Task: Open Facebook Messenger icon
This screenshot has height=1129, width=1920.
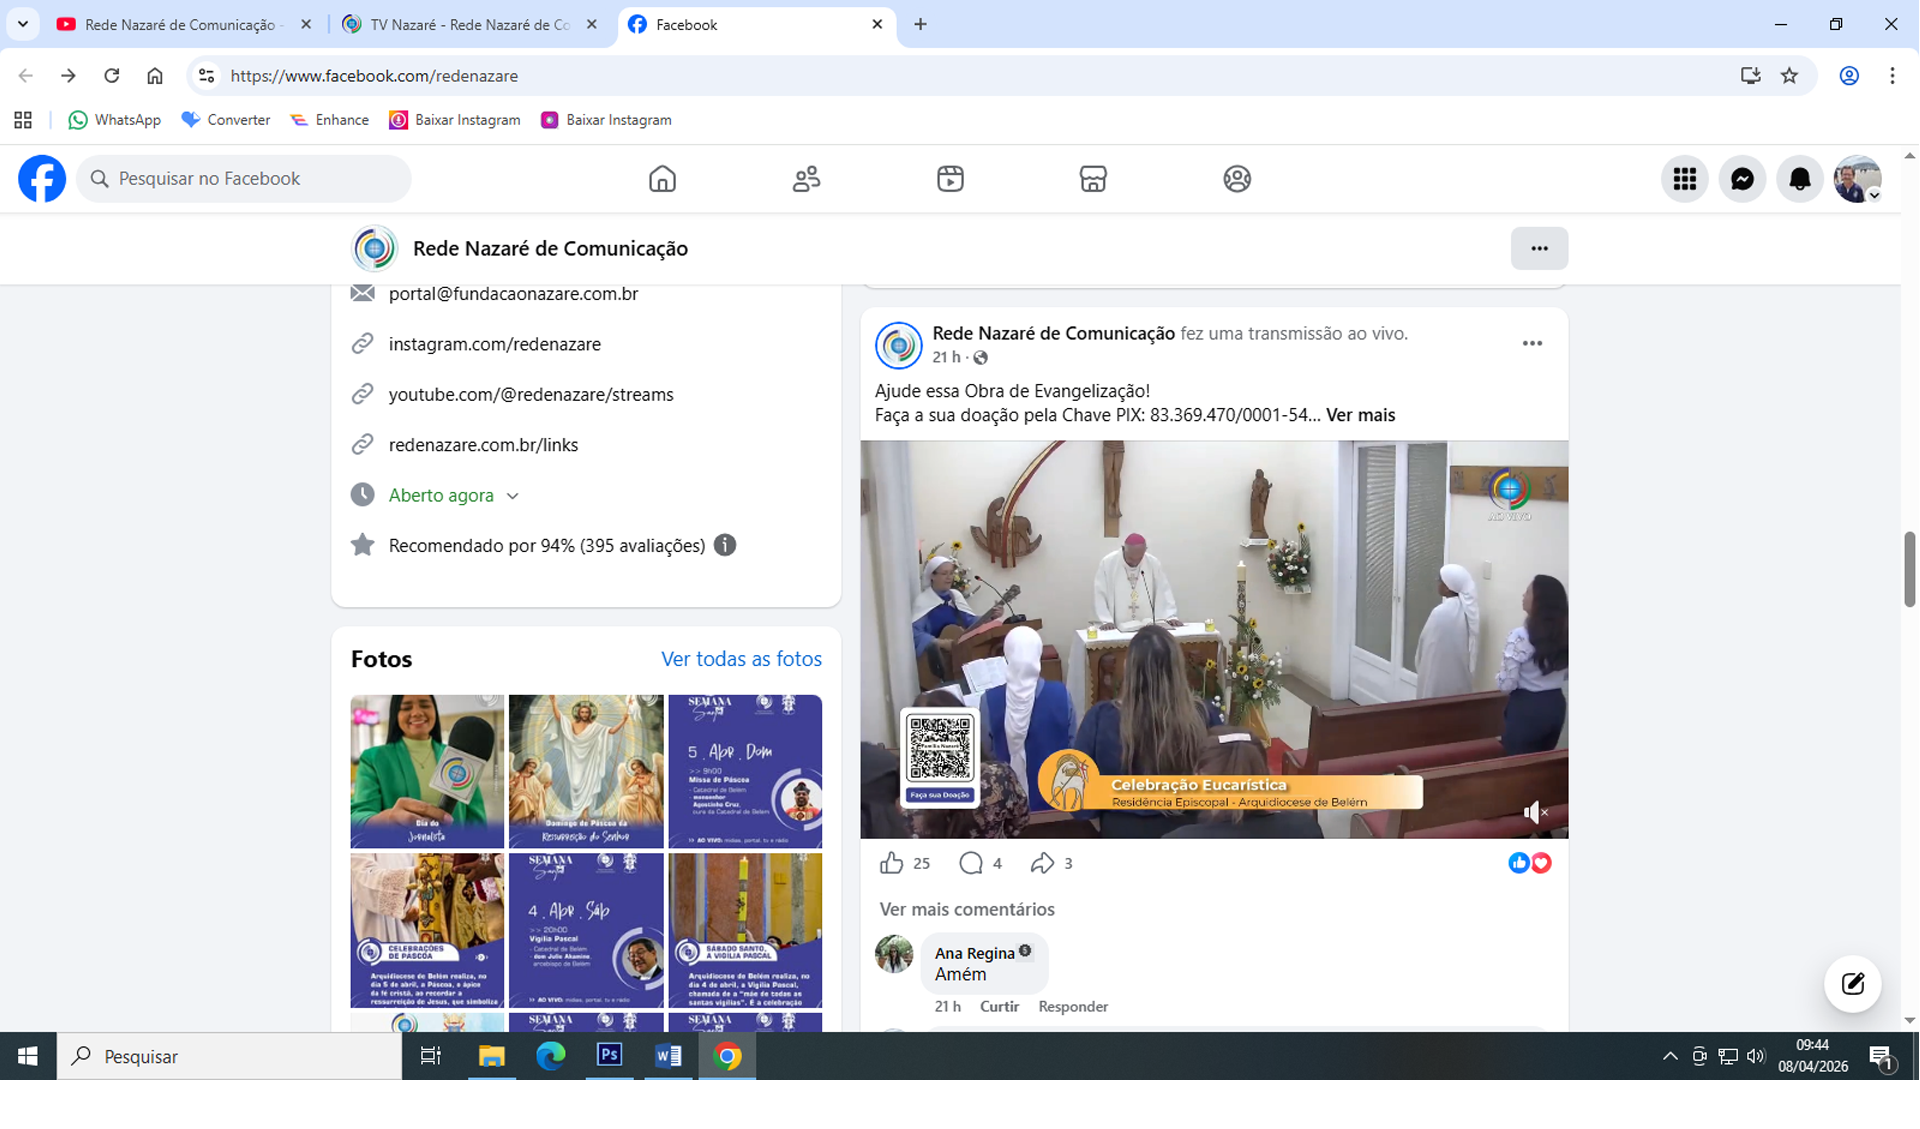Action: pos(1742,179)
